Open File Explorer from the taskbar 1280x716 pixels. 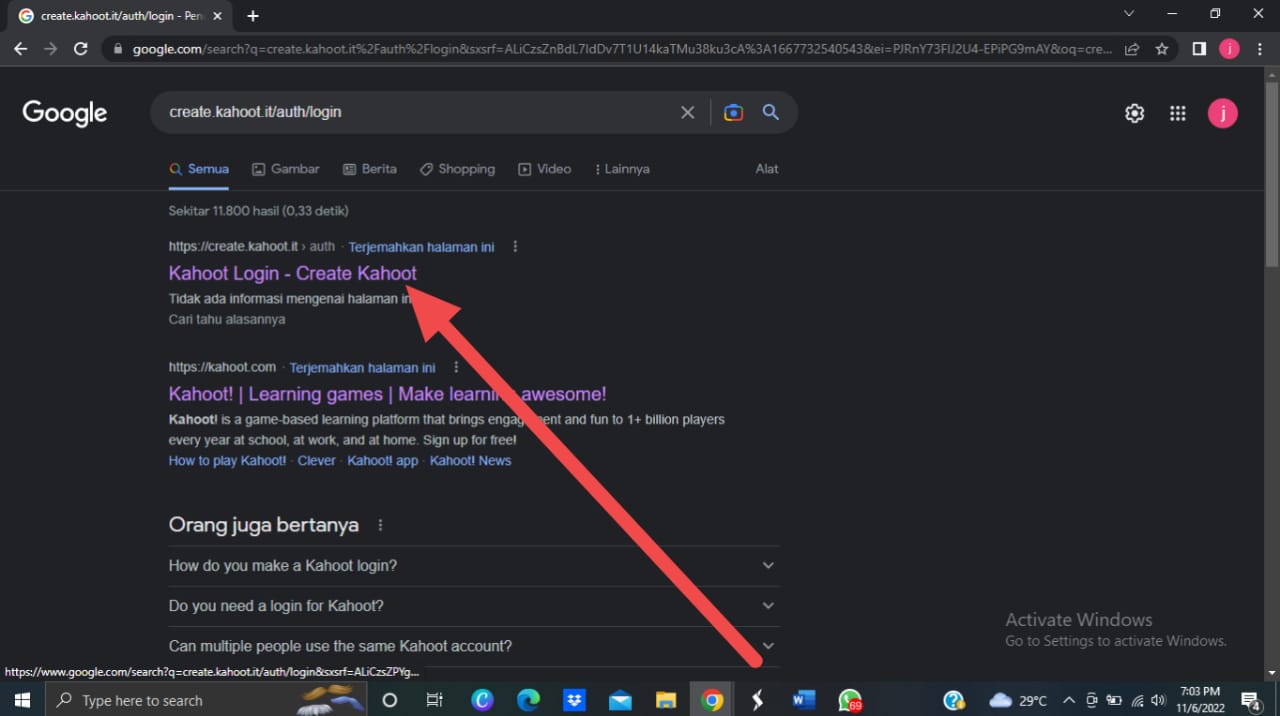point(666,700)
